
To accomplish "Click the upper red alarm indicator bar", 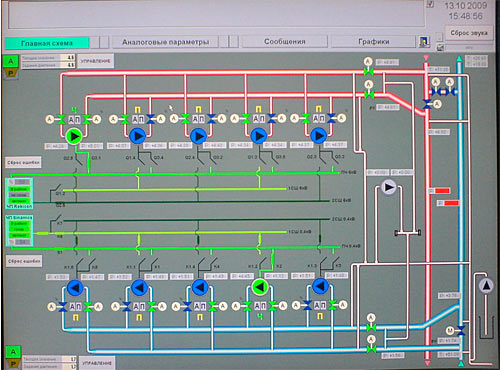I will (x=442, y=191).
